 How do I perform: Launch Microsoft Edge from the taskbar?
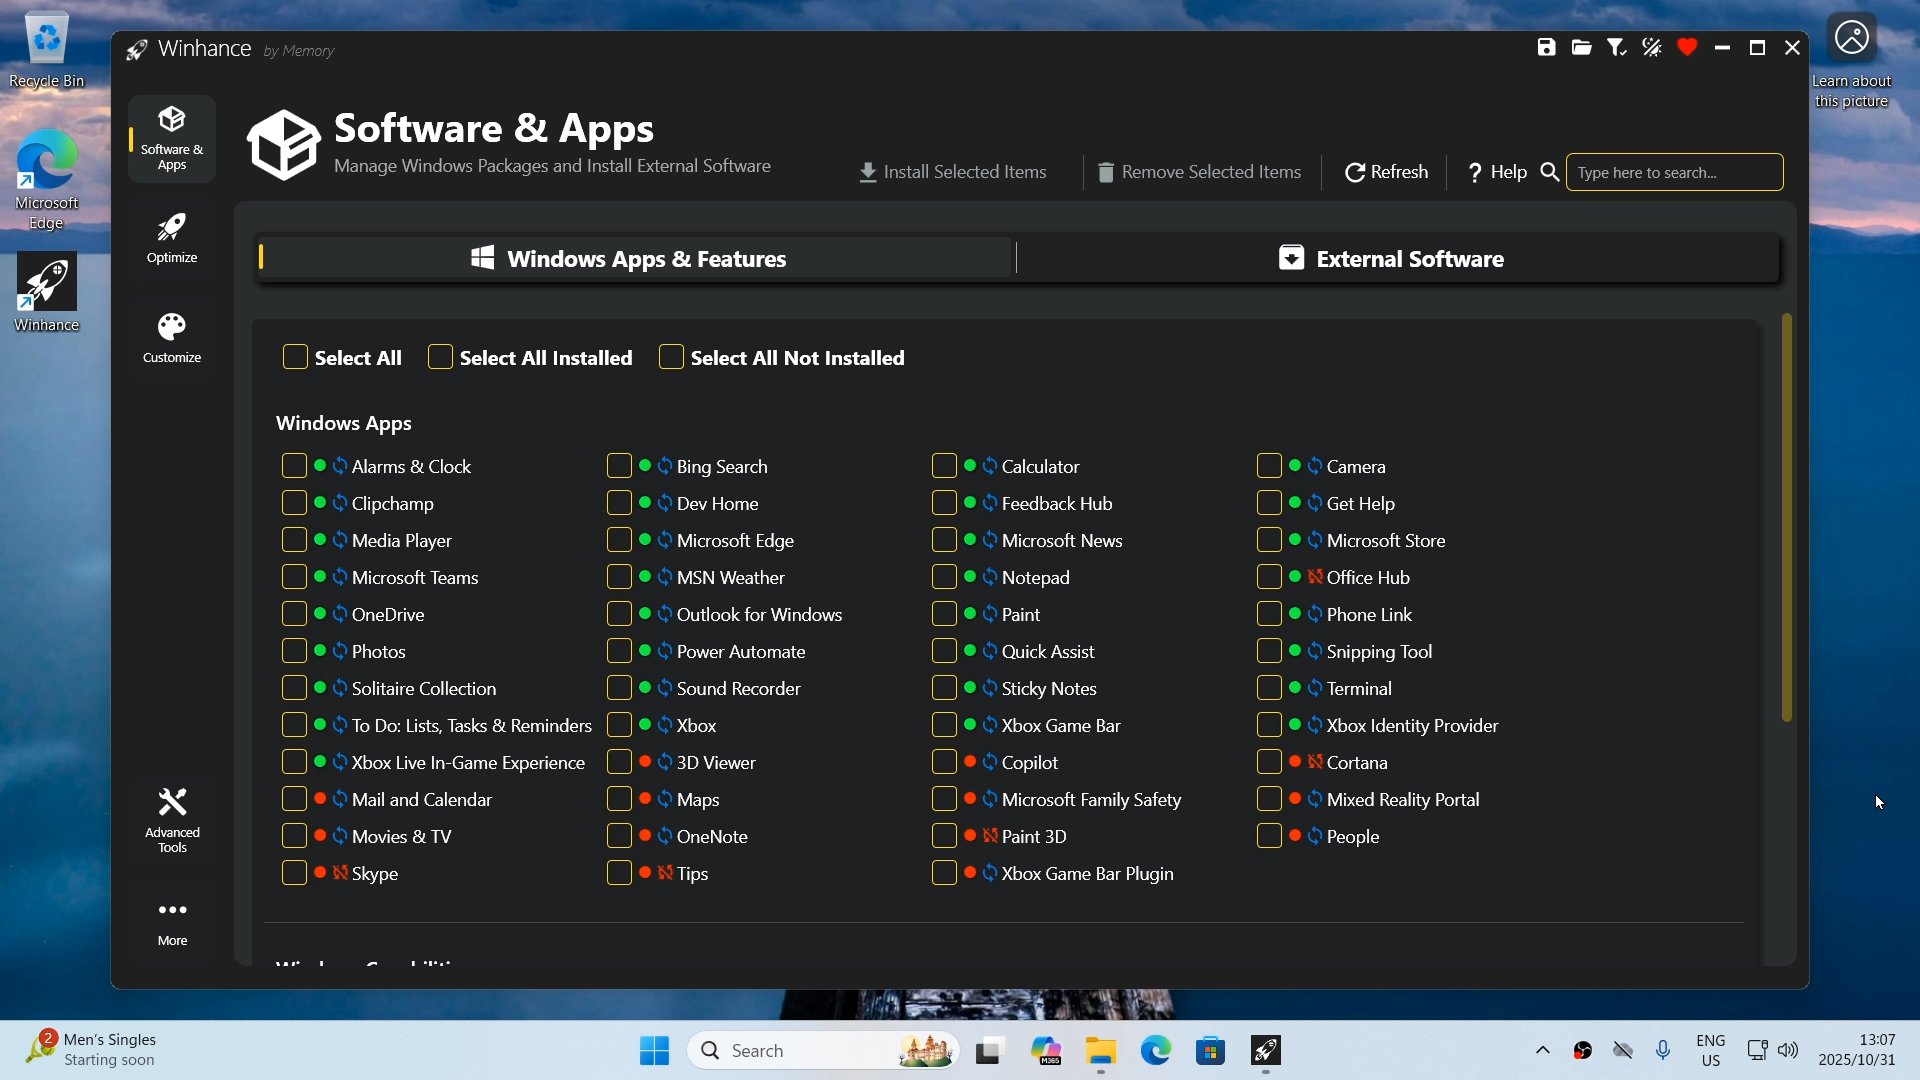(1155, 1051)
